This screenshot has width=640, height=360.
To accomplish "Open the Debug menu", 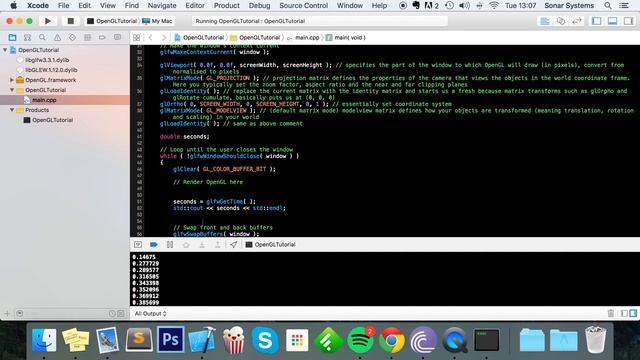I will pos(259,6).
